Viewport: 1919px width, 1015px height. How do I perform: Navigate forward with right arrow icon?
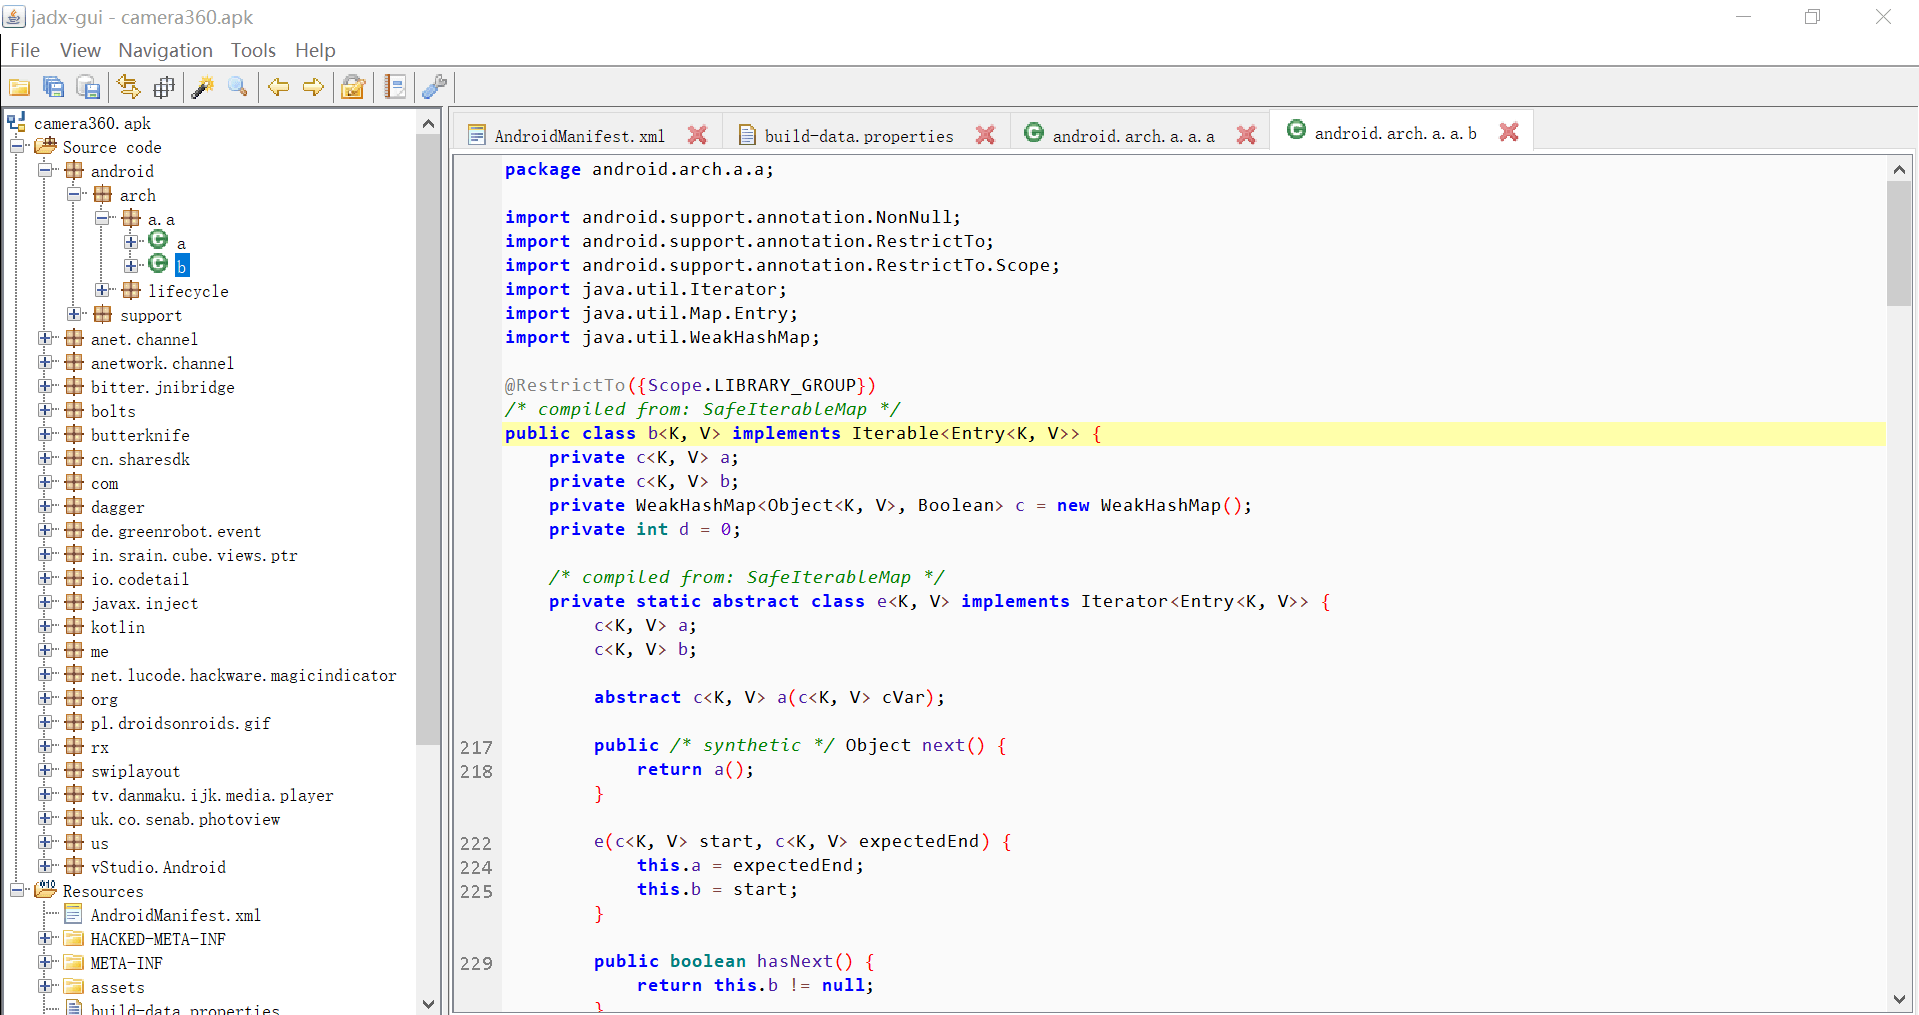313,88
